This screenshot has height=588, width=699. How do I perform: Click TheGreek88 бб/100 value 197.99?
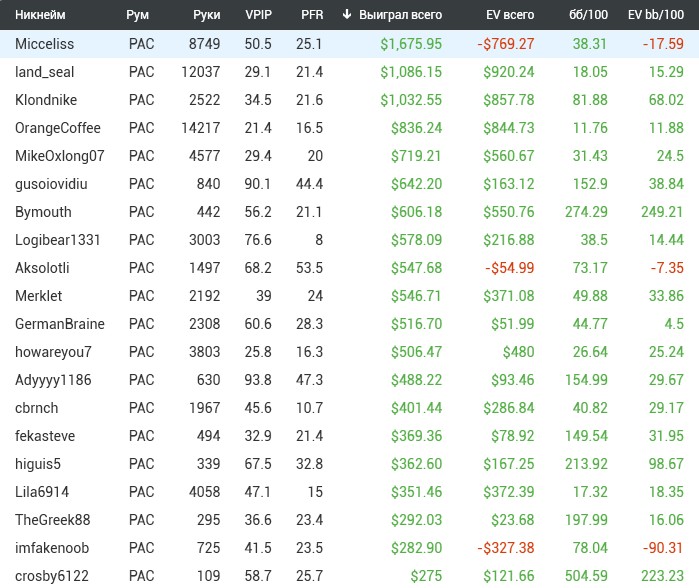pyautogui.click(x=586, y=520)
